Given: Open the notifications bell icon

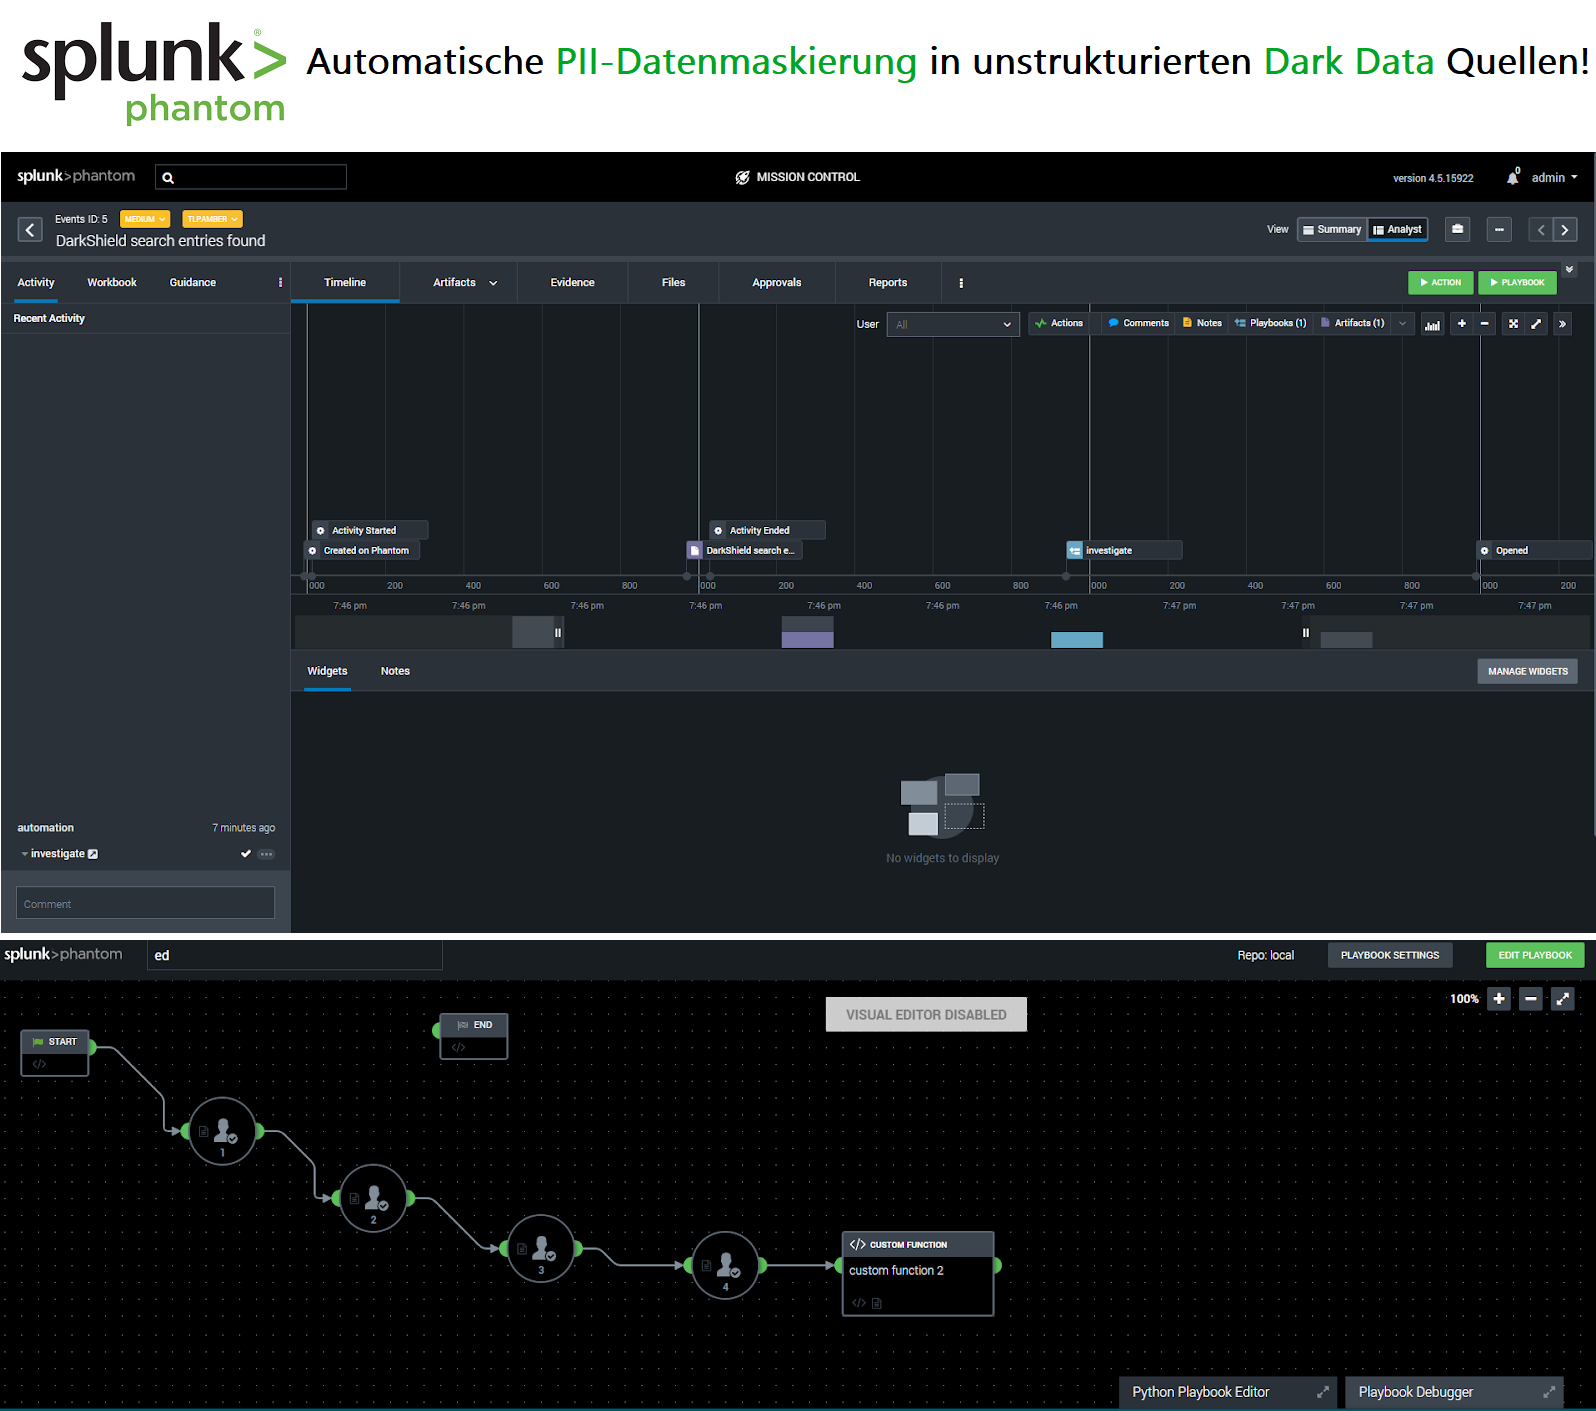Looking at the screenshot, I should click(x=1512, y=178).
